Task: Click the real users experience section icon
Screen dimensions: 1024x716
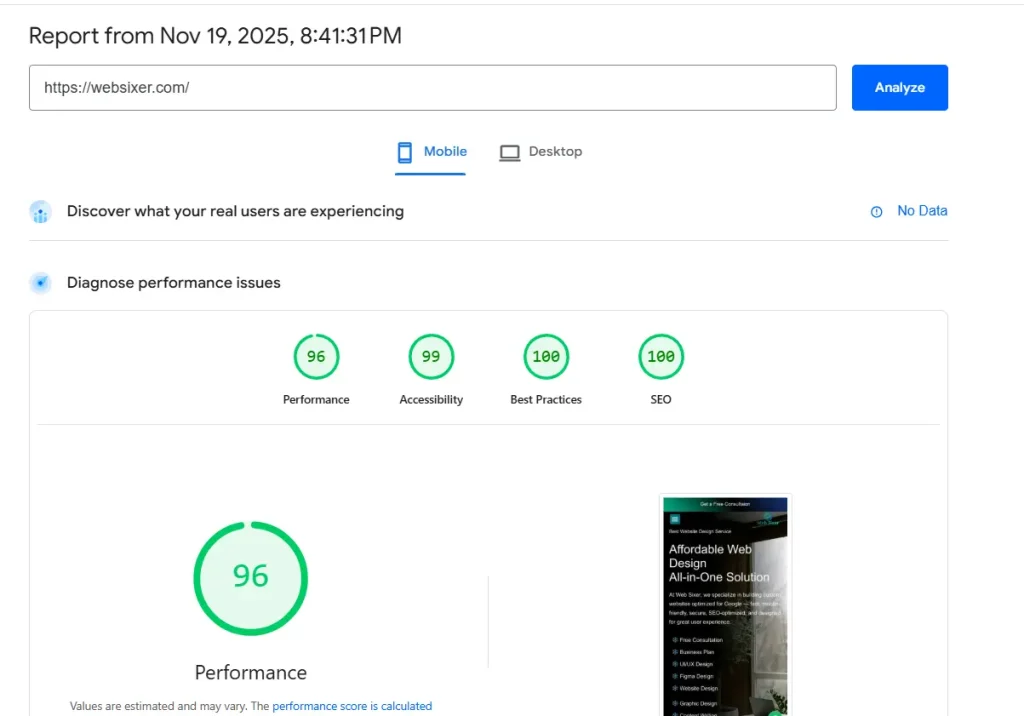Action: tap(40, 211)
